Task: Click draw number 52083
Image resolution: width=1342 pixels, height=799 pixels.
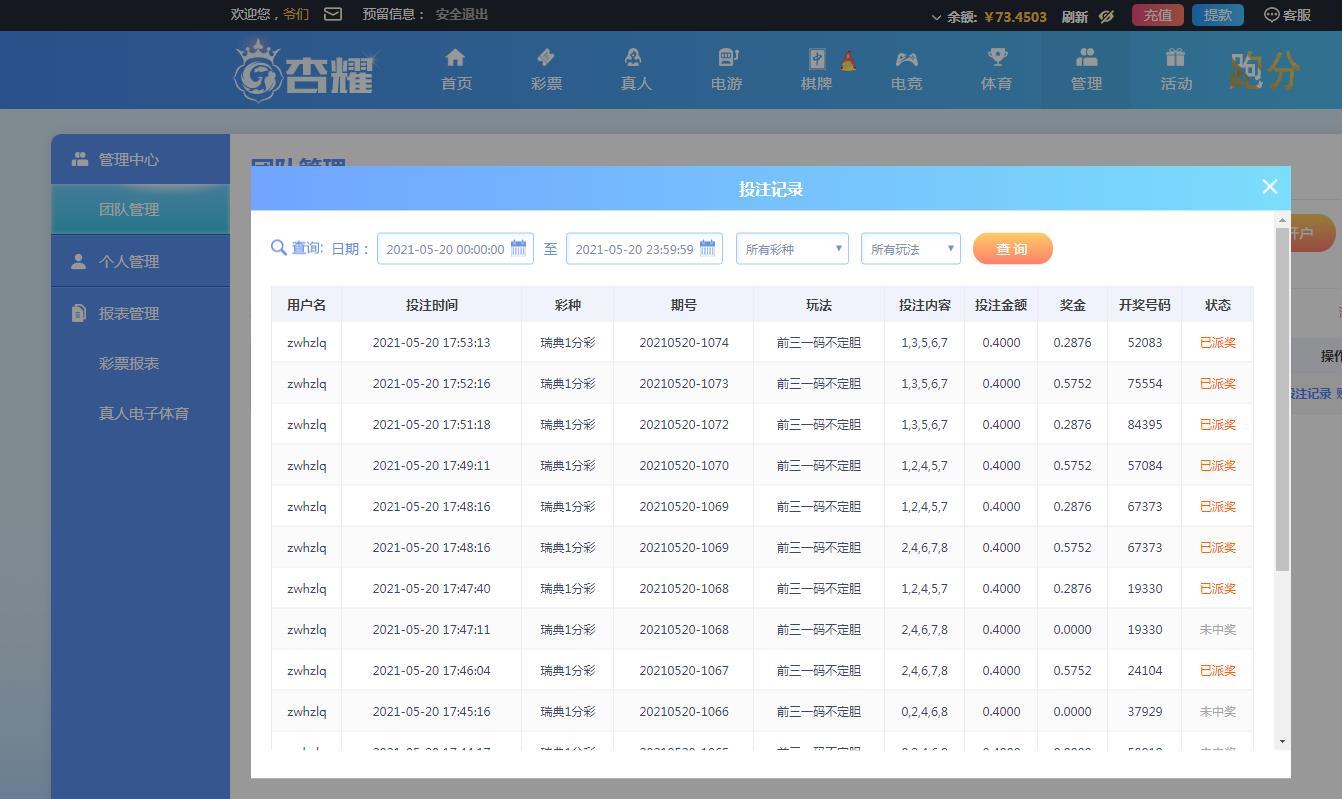Action: pyautogui.click(x=1145, y=342)
